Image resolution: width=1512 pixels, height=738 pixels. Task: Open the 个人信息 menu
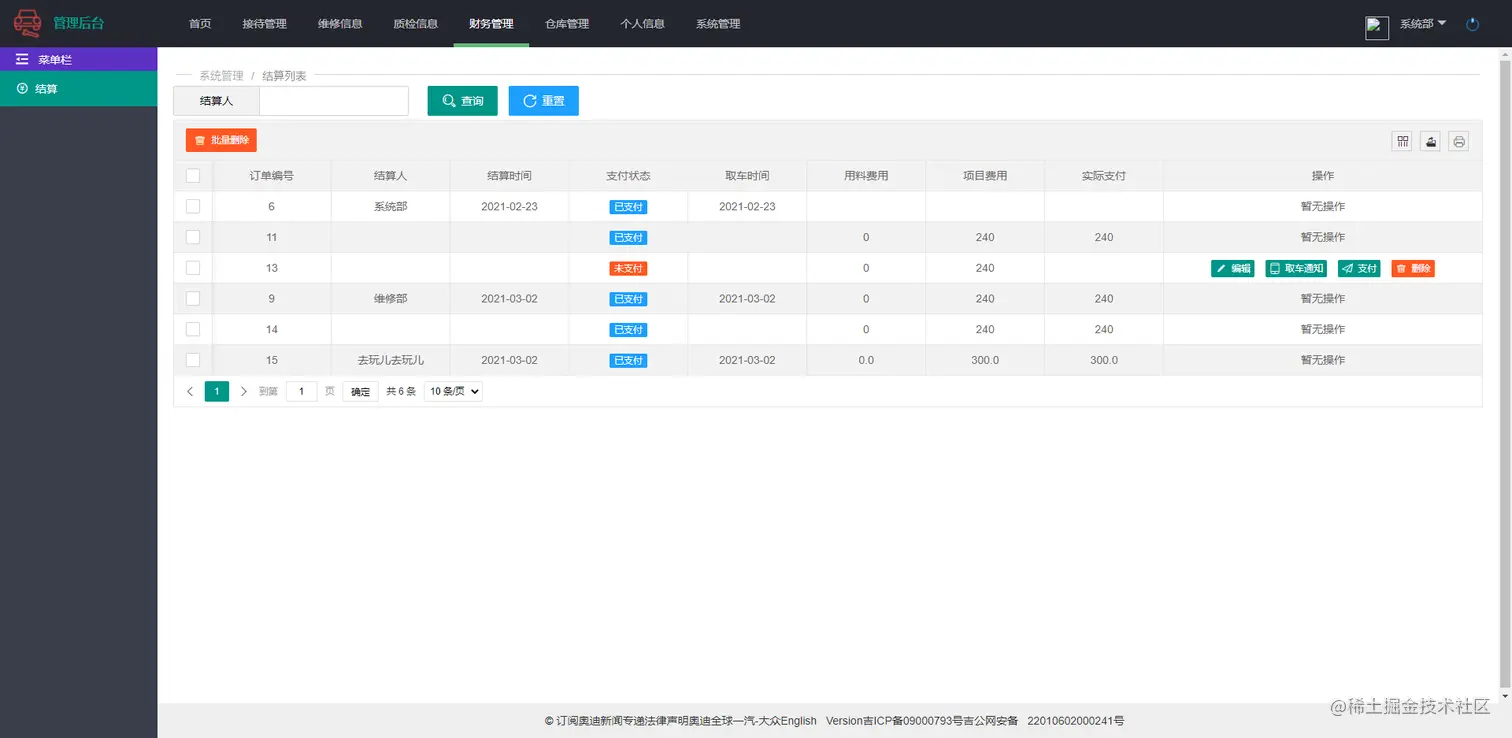tap(642, 24)
